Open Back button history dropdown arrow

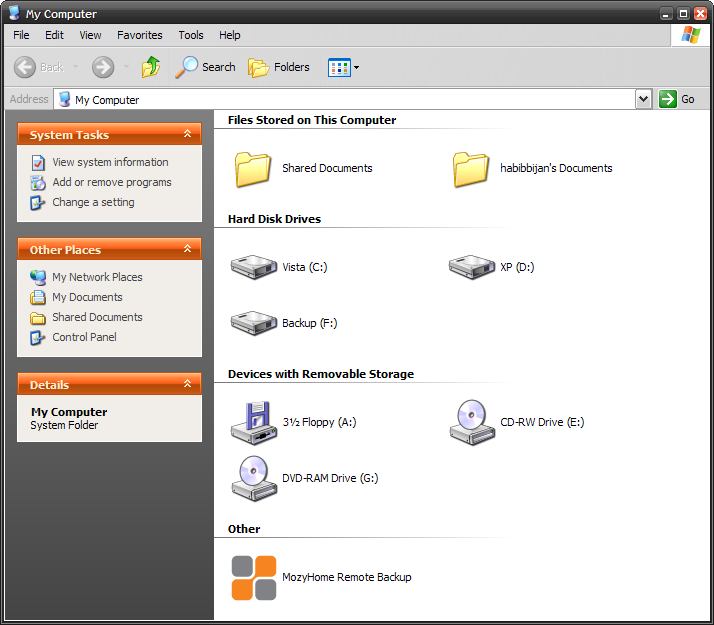point(76,67)
